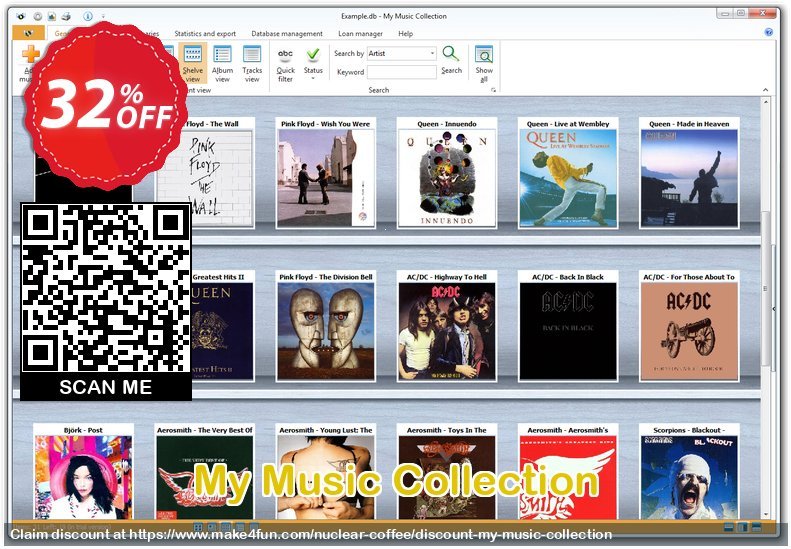This screenshot has height=549, width=791.
Task: Click the 'Aerosmith - Aerosmith's' title
Action: (x=568, y=430)
